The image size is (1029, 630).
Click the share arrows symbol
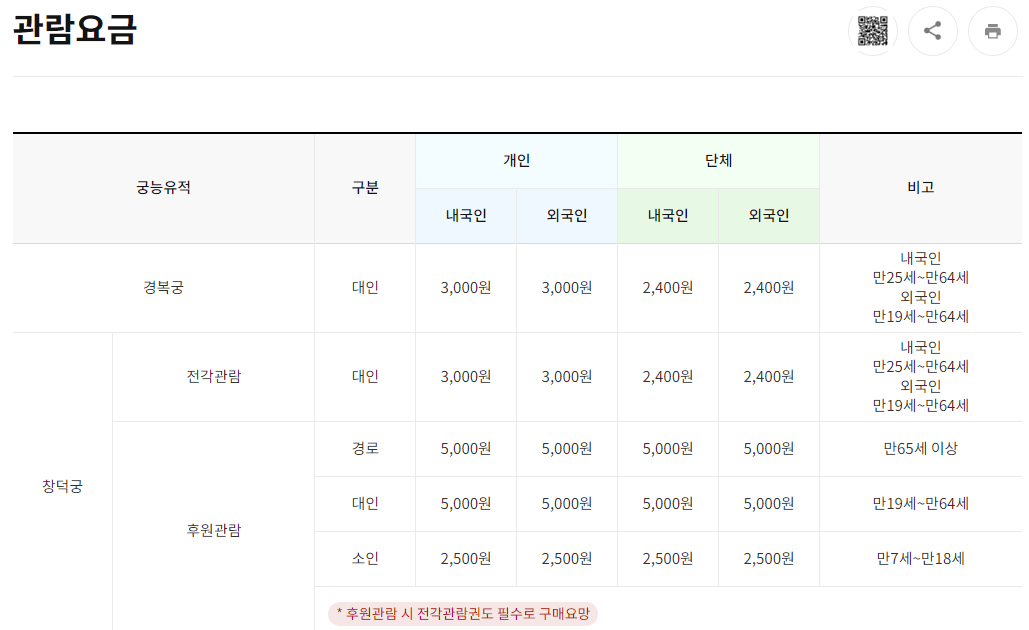point(932,31)
